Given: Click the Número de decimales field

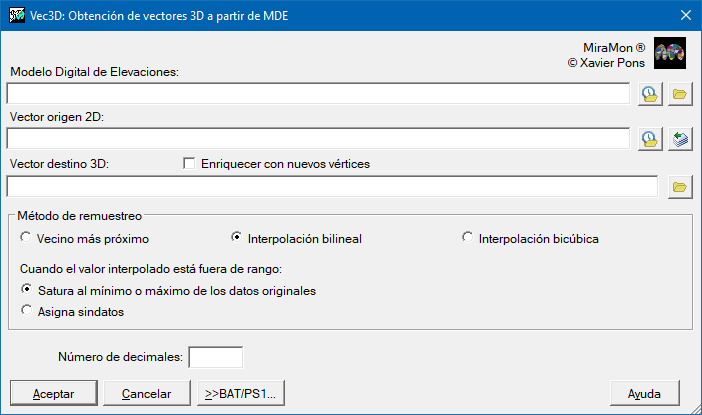Looking at the screenshot, I should pyautogui.click(x=216, y=356).
